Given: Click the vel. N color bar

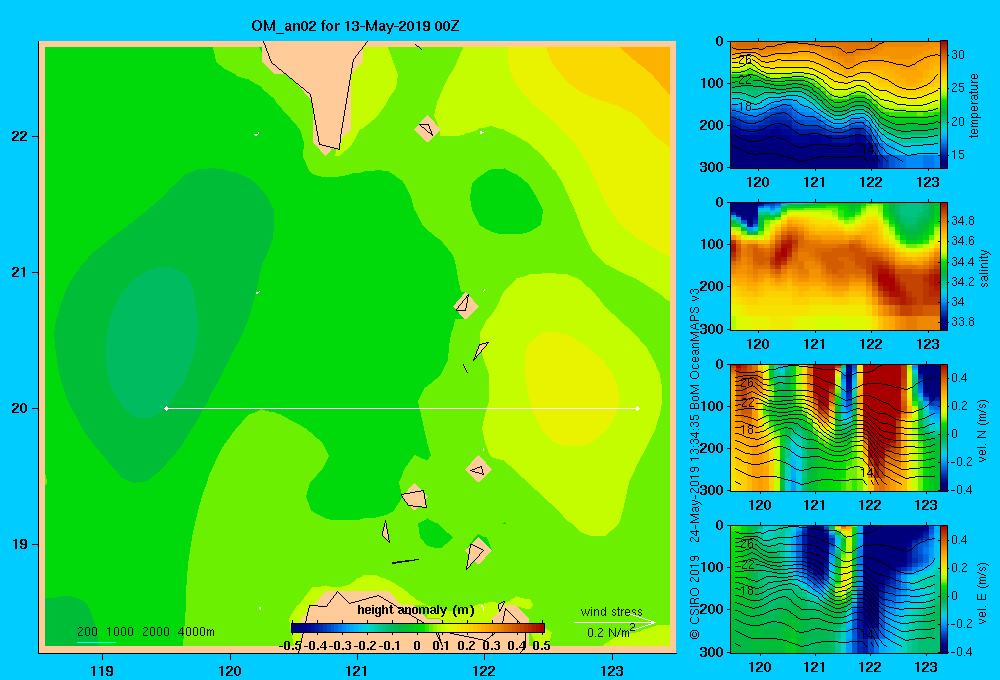Looking at the screenshot, I should pos(944,427).
